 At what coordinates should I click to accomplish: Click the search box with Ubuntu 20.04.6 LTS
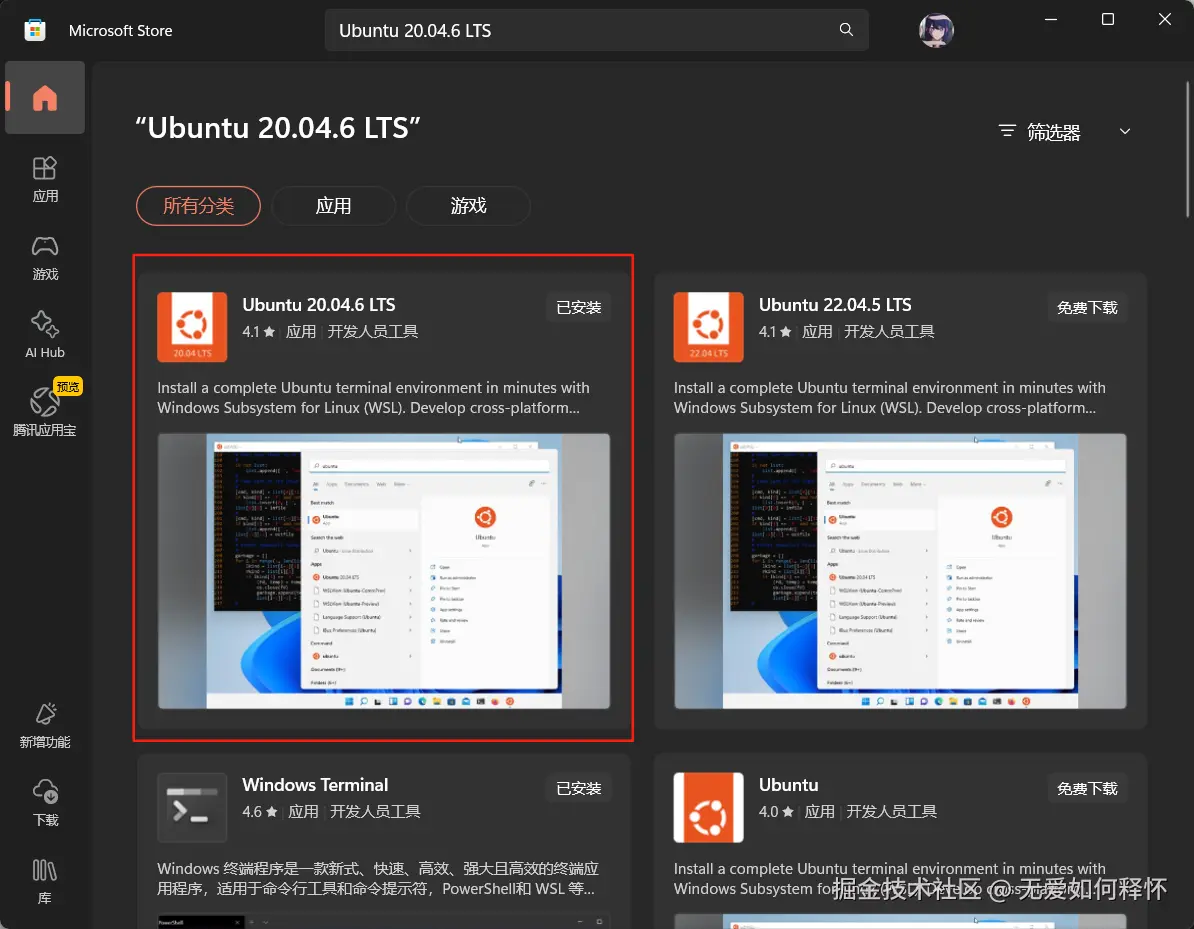(596, 30)
